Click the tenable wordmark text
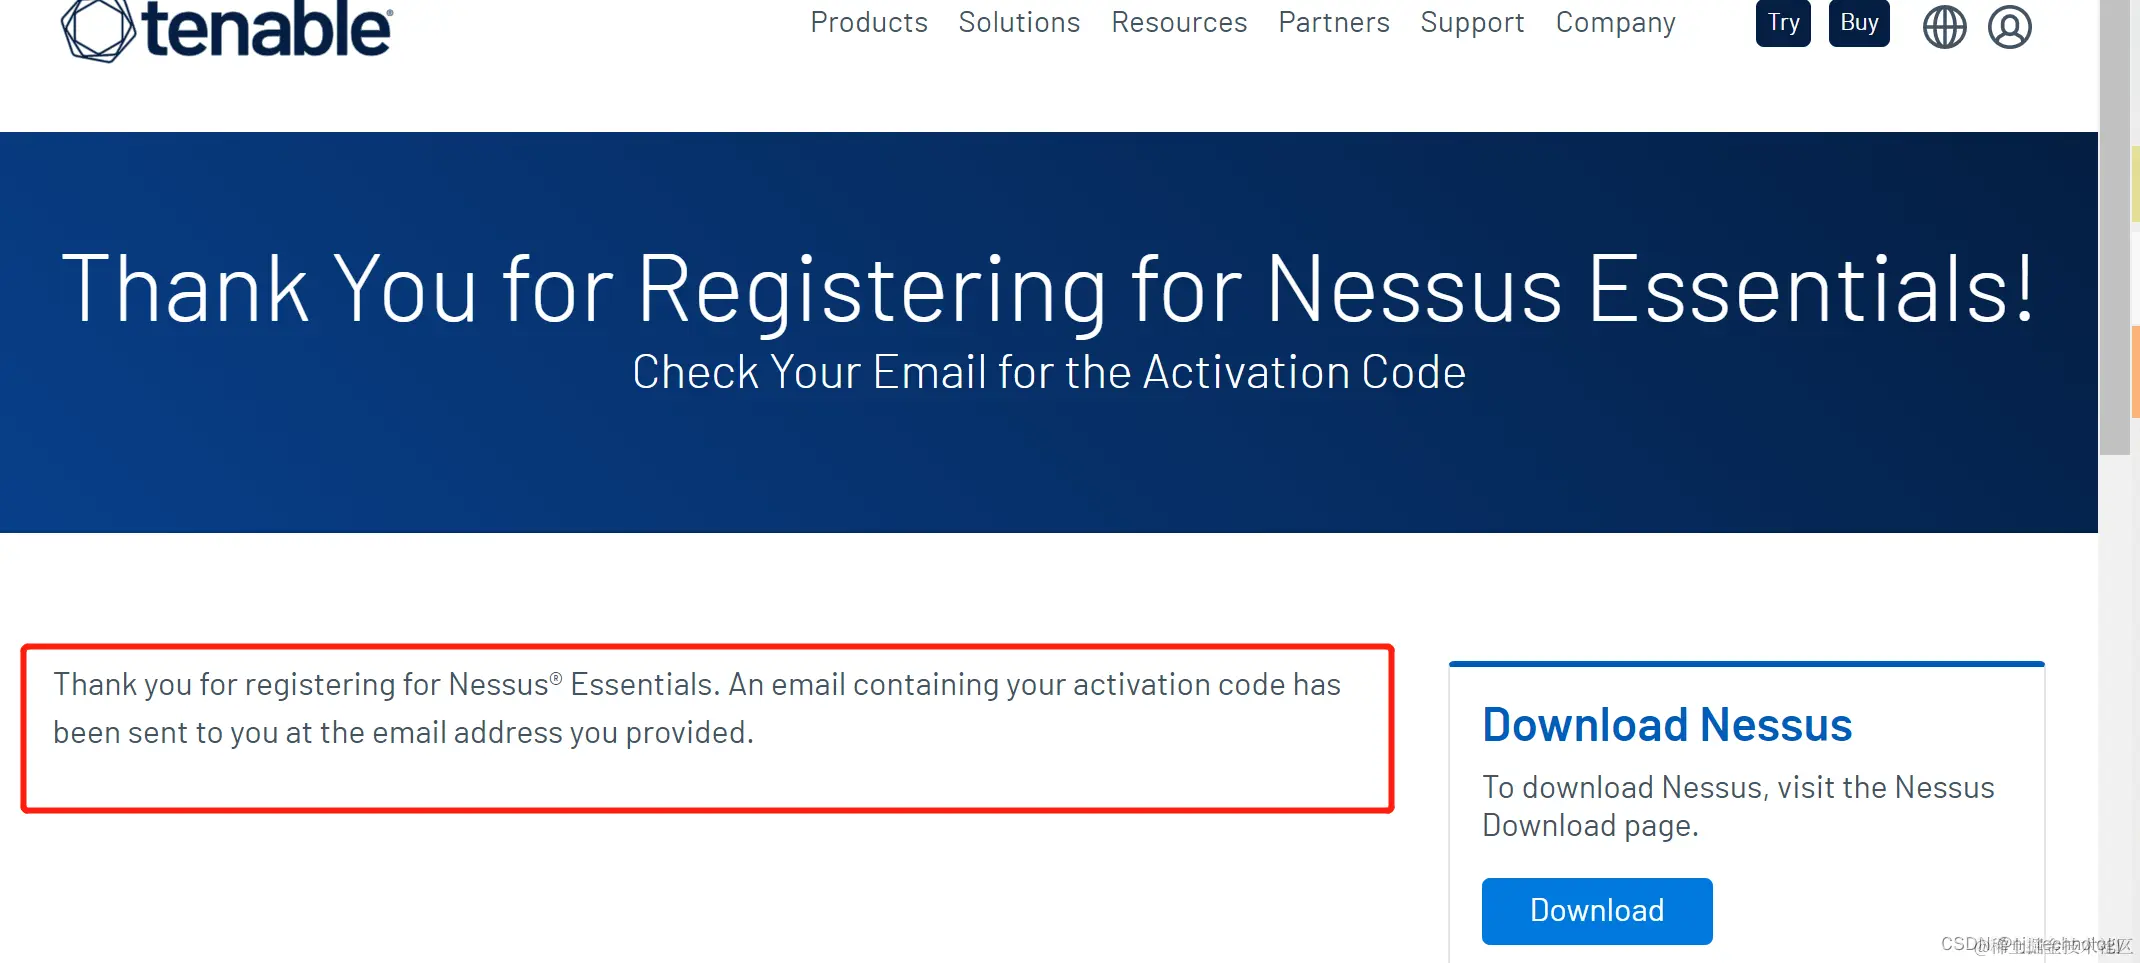The image size is (2140, 963). click(x=267, y=28)
